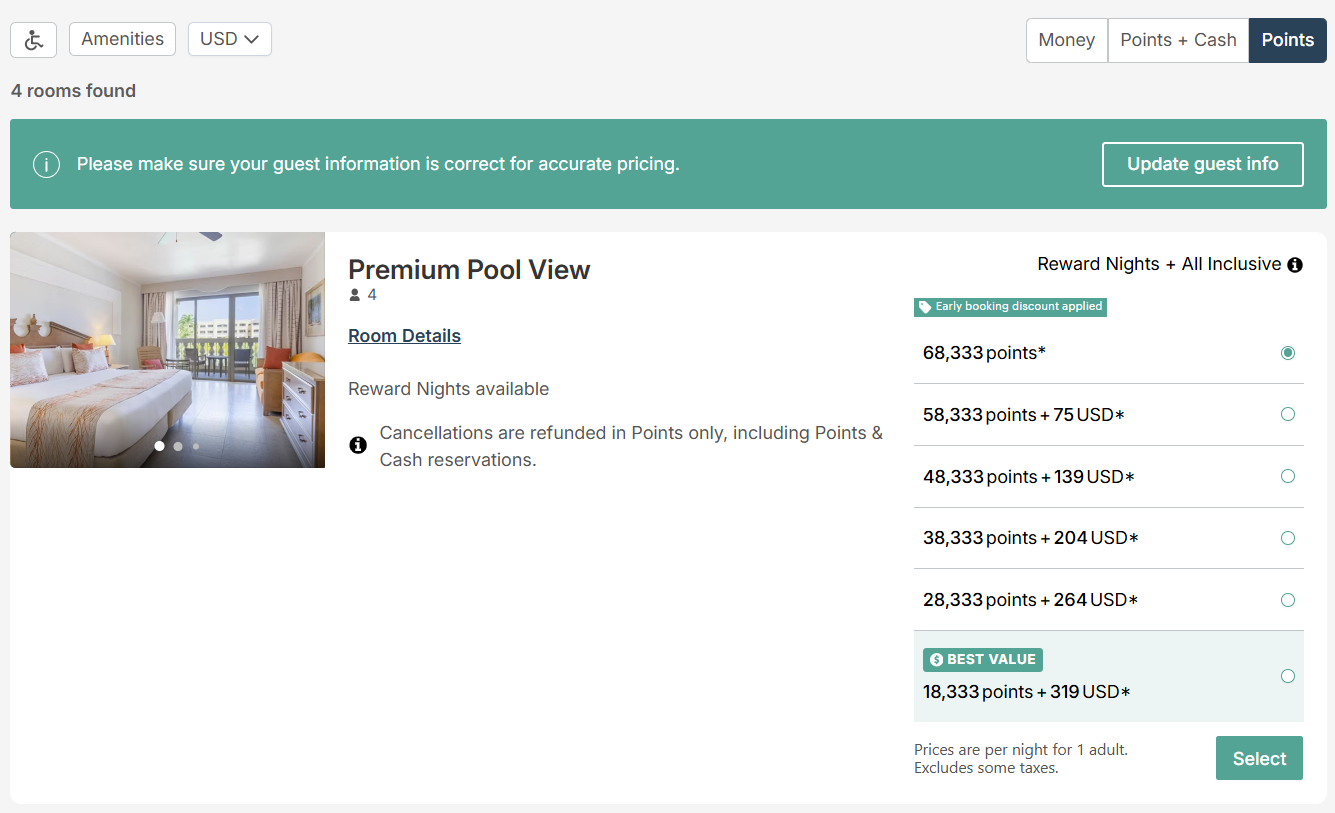Click the Premium Pool View room photo
The width and height of the screenshot is (1335, 813).
[x=167, y=350]
